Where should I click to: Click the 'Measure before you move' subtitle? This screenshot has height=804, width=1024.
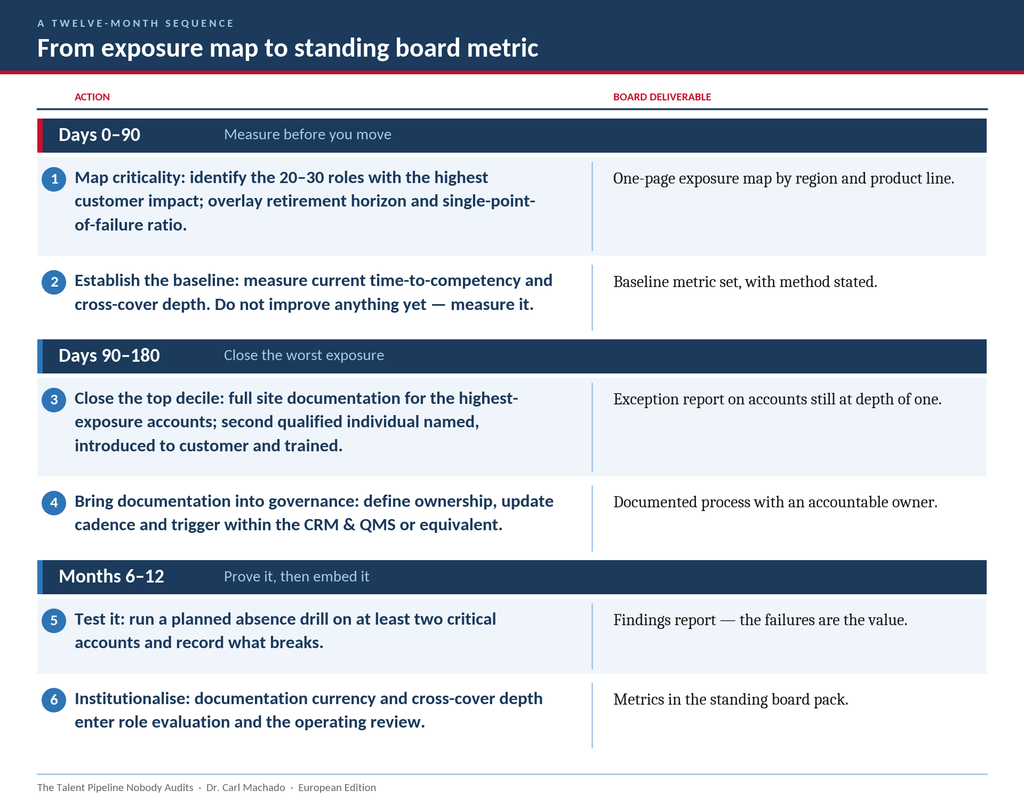coord(308,135)
